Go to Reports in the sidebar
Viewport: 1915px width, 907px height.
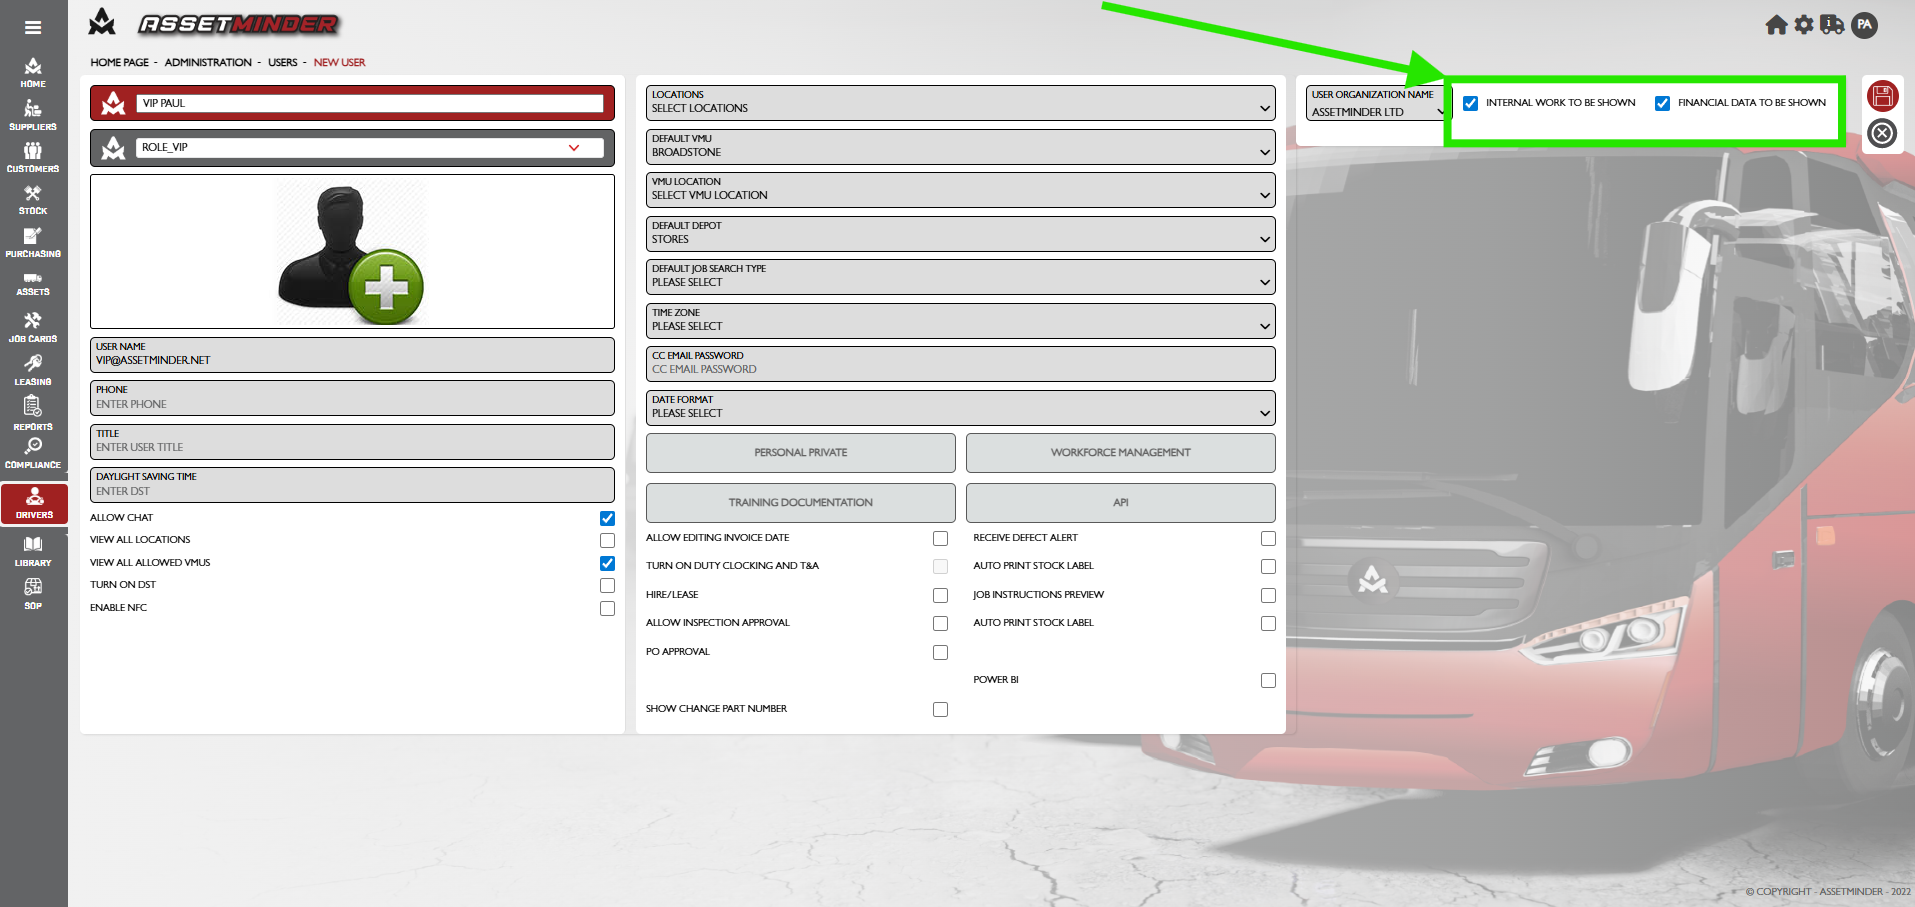(33, 413)
